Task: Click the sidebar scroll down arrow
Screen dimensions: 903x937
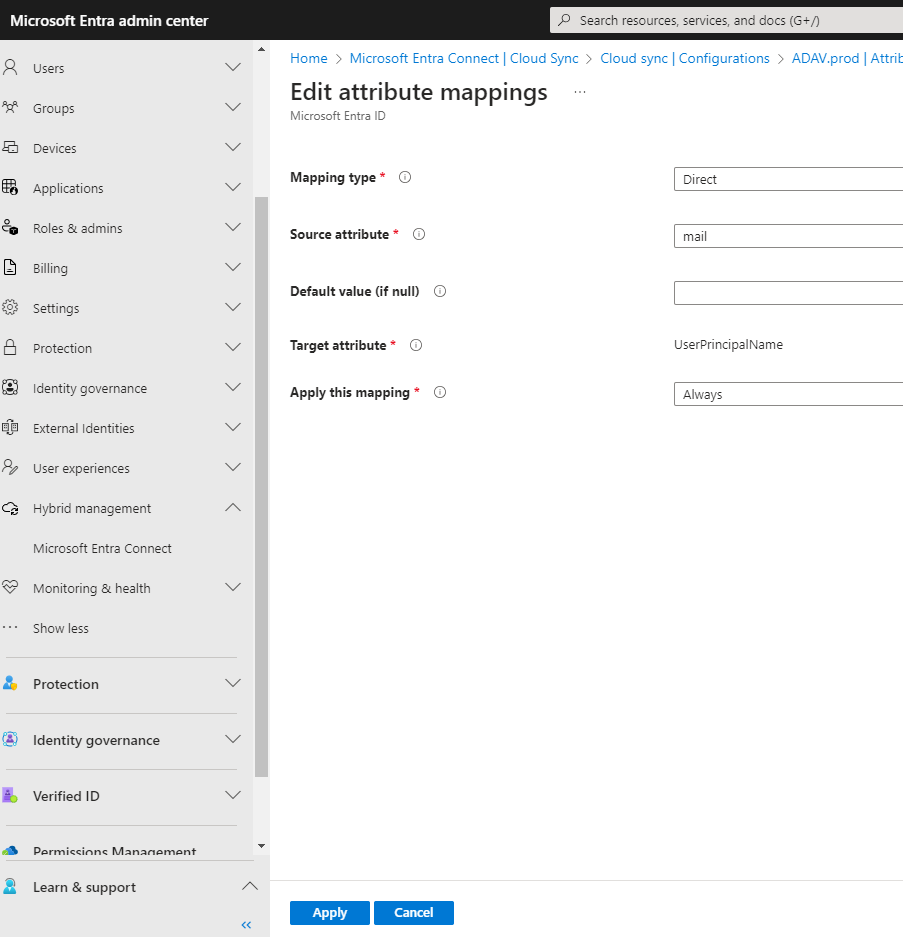Action: coord(261,846)
